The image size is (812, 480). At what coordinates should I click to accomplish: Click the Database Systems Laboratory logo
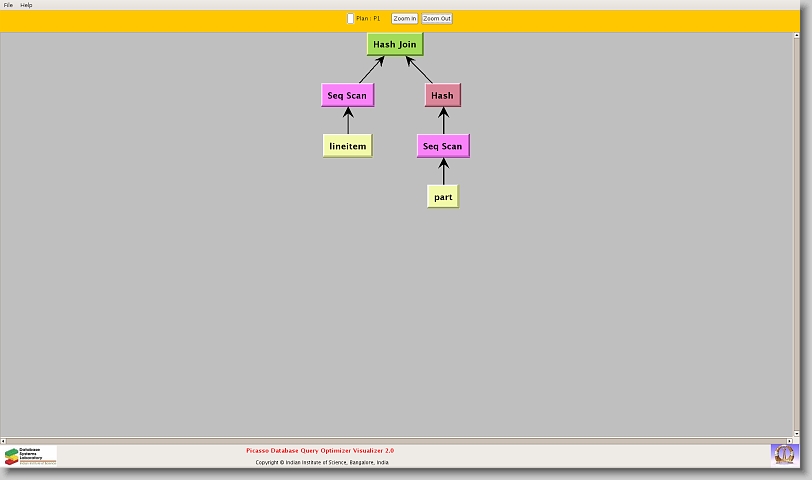[x=30, y=456]
